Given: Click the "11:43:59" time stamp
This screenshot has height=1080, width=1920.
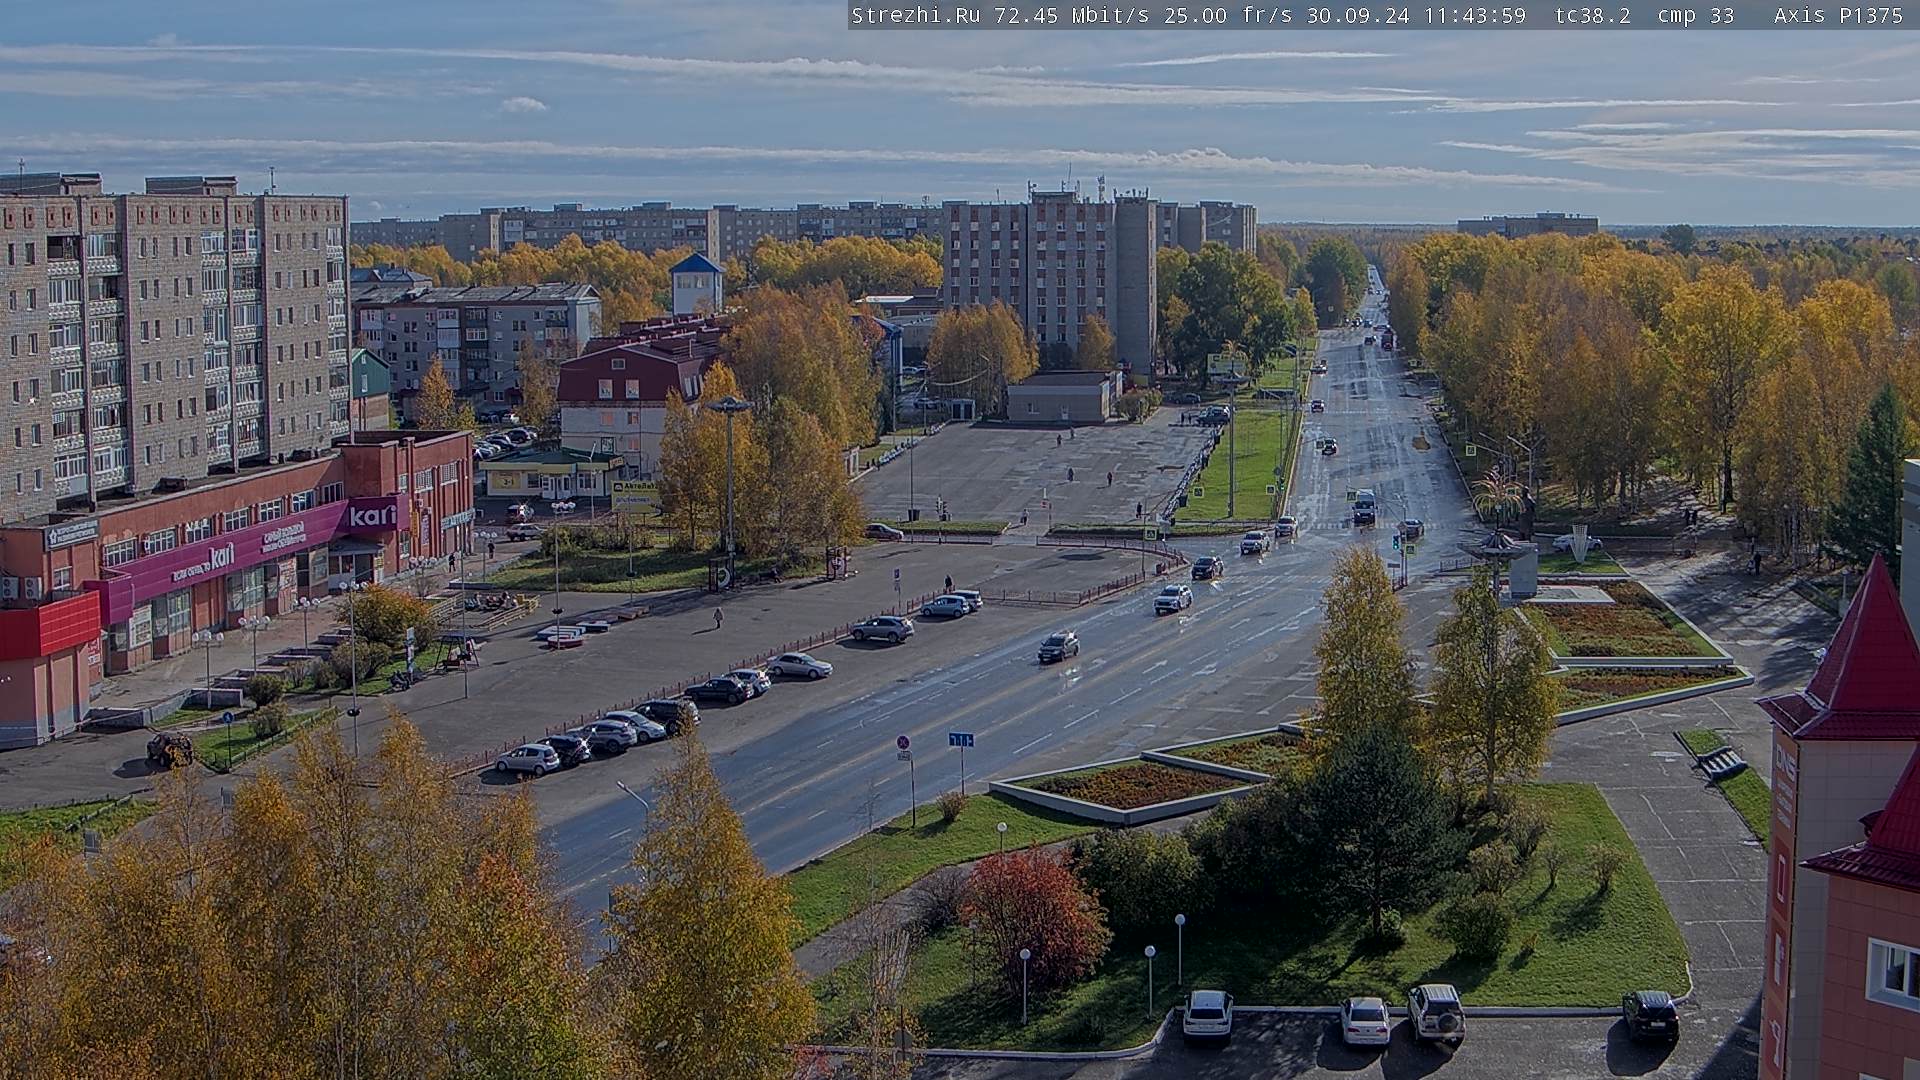Looking at the screenshot, I should [1477, 15].
